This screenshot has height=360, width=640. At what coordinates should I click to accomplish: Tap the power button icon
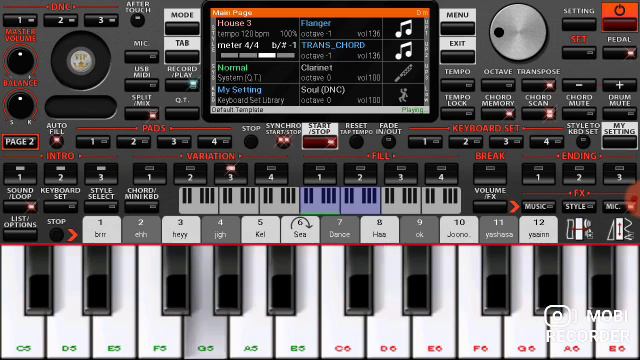[x=619, y=11]
